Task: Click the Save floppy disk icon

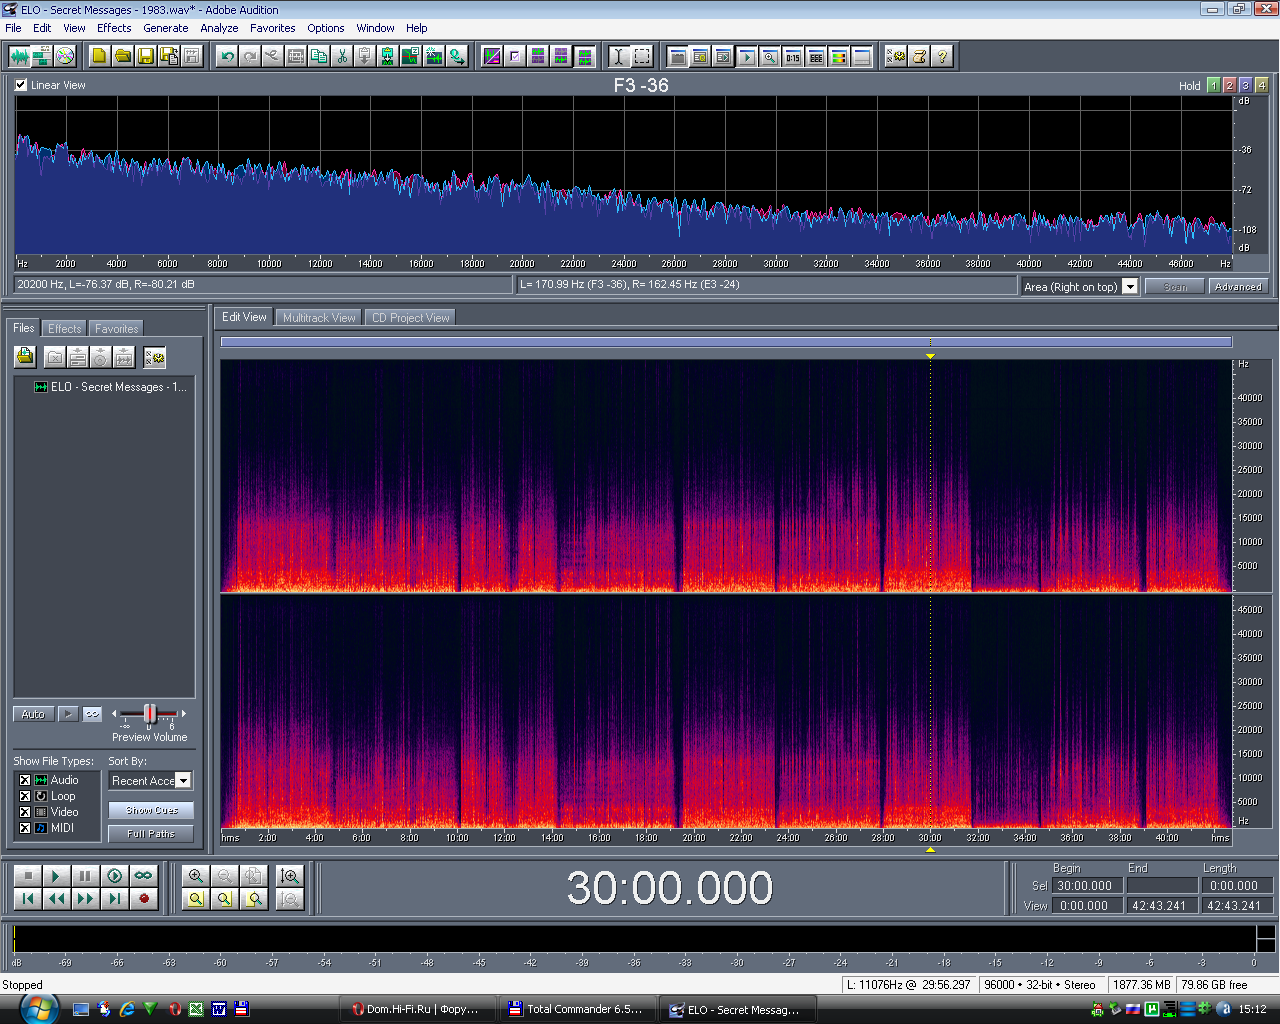Action: 146,56
